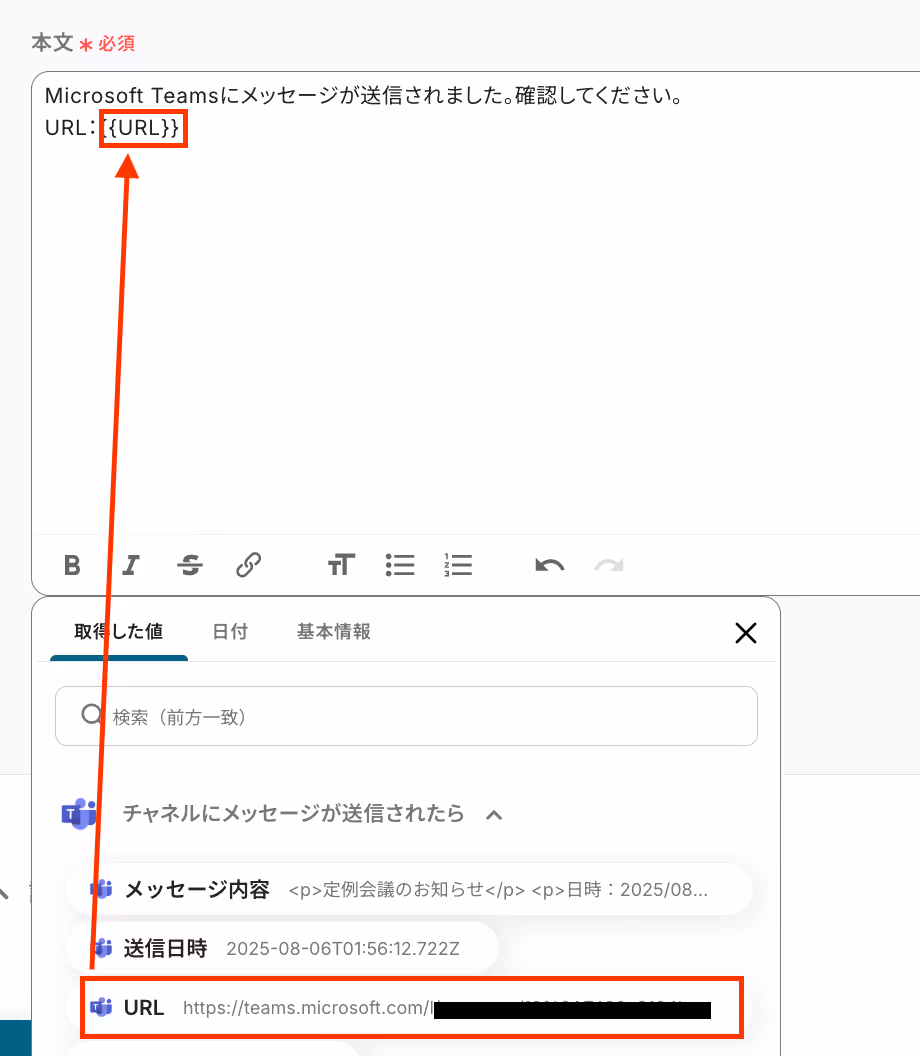Open the 基本情報 tab
Screen dimensions: 920x1056
[x=334, y=632]
